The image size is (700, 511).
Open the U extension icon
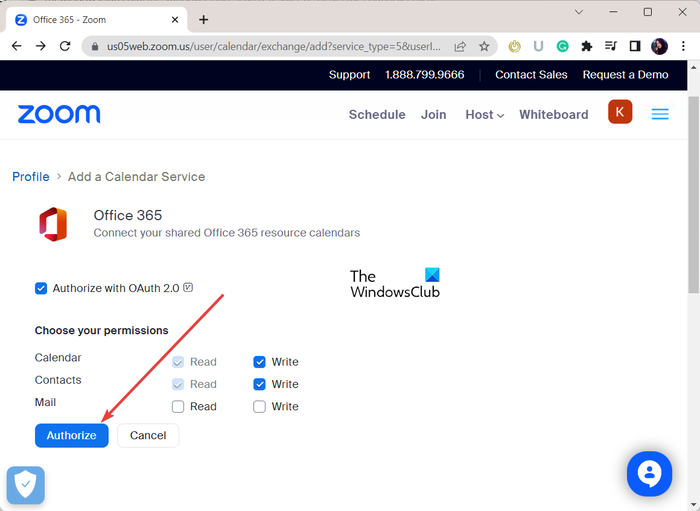pyautogui.click(x=538, y=46)
